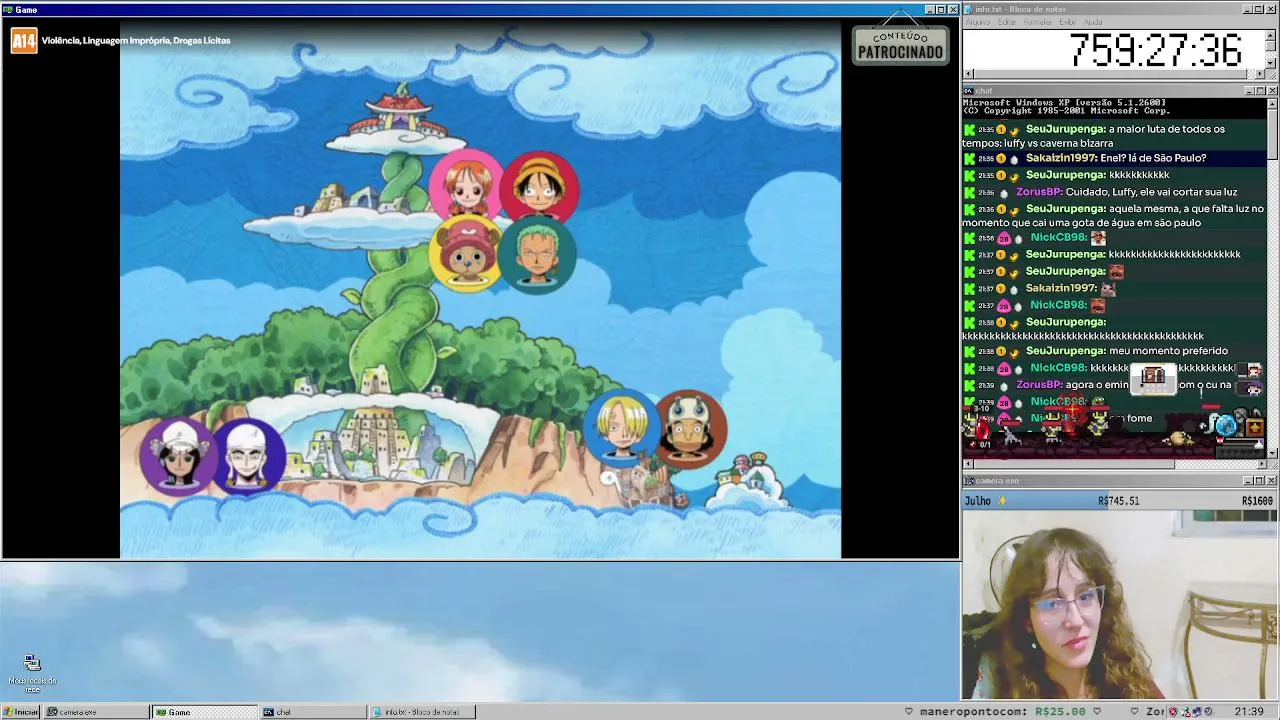Select Luffy's red straw-hat portrait
Viewport: 1280px width, 720px height.
pos(540,186)
